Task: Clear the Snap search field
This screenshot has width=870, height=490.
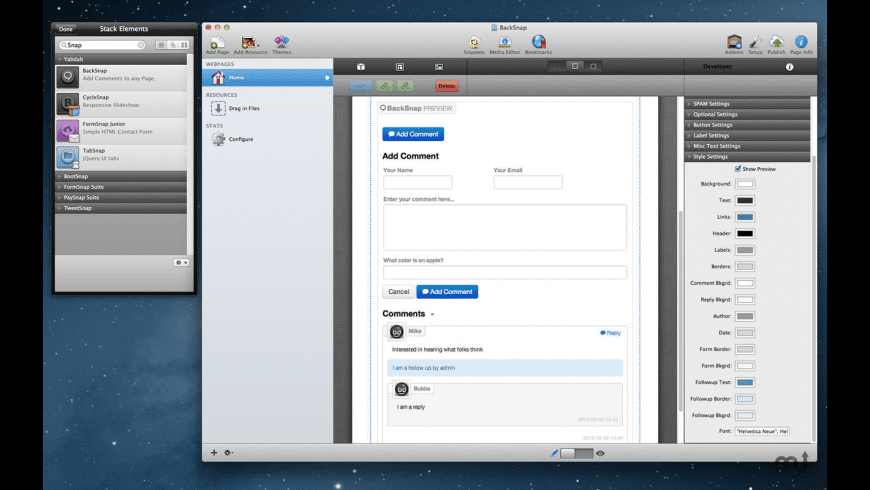Action: point(141,45)
